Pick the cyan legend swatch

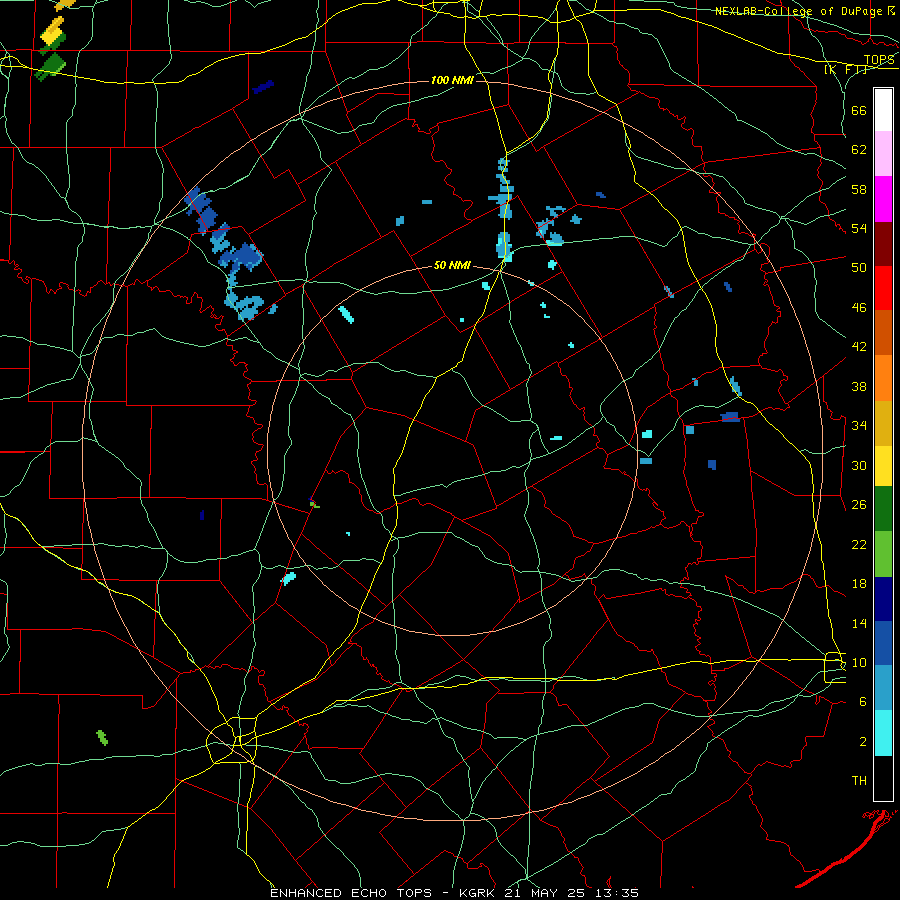click(883, 733)
